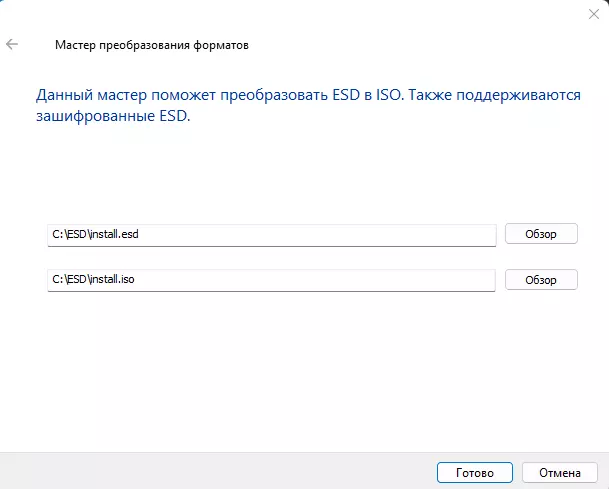609x489 pixels.
Task: Click empty space right of install.iso text
Action: 320,280
